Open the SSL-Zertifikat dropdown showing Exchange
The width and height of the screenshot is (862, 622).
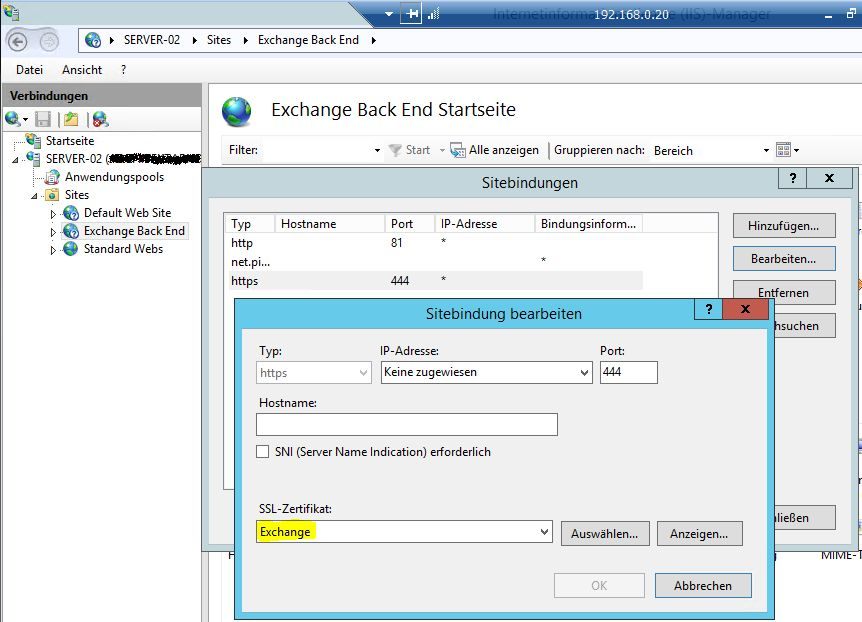coord(404,532)
